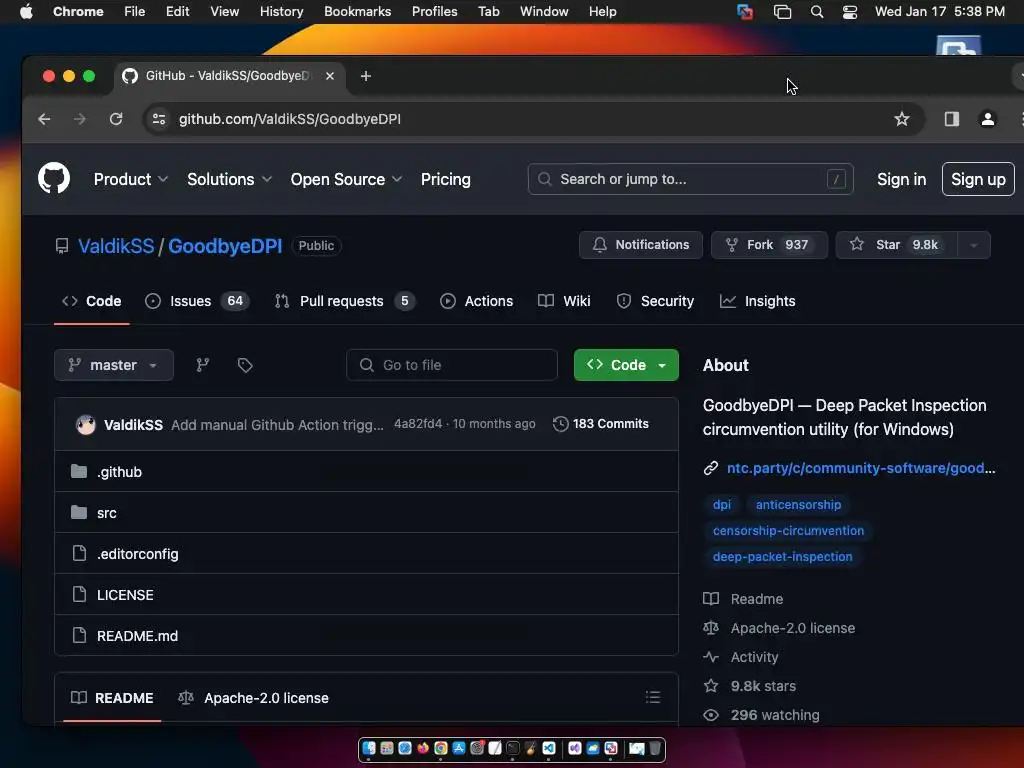Expand Solutions navigation menu
The width and height of the screenshot is (1024, 768).
point(229,179)
